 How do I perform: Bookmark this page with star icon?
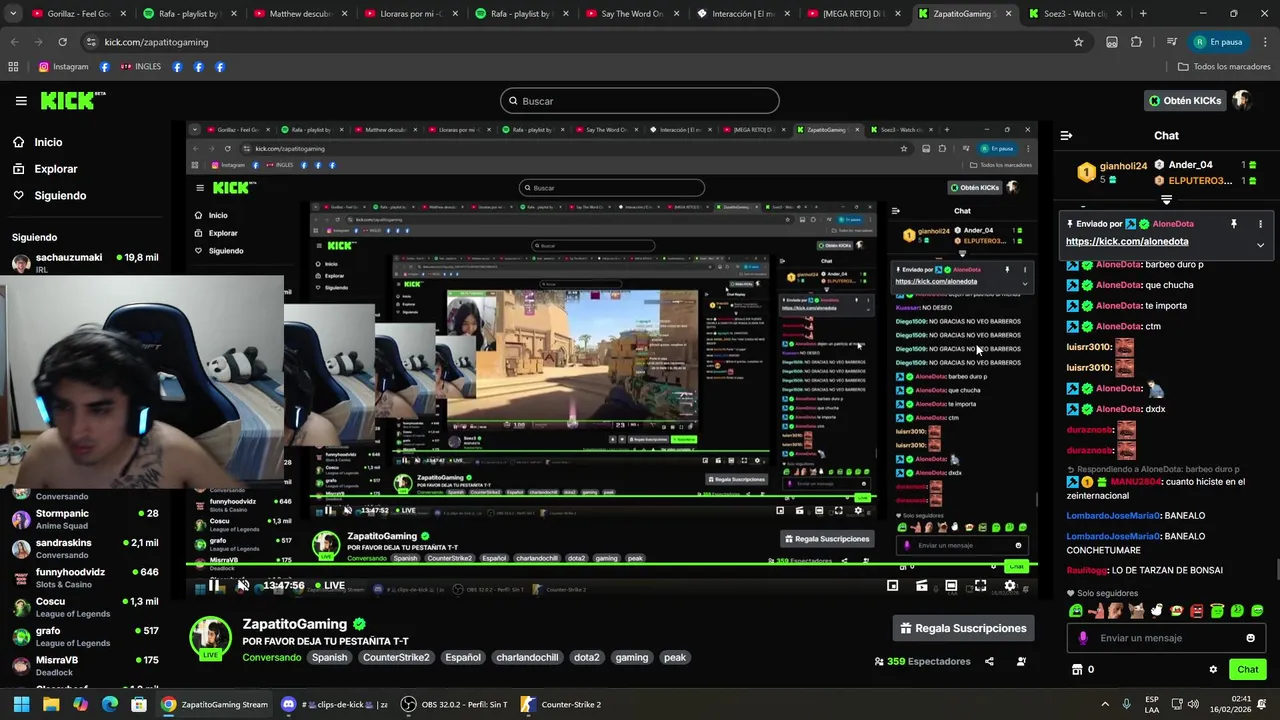pos(1078,42)
